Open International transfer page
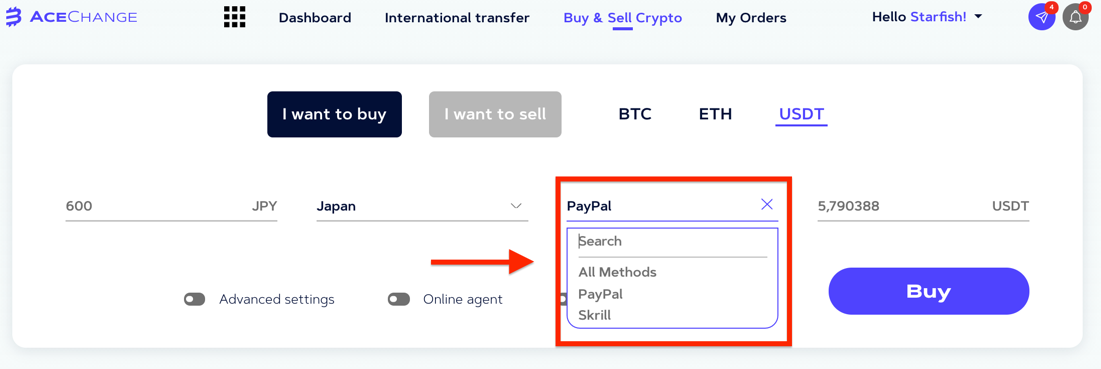This screenshot has height=369, width=1101. pos(457,18)
